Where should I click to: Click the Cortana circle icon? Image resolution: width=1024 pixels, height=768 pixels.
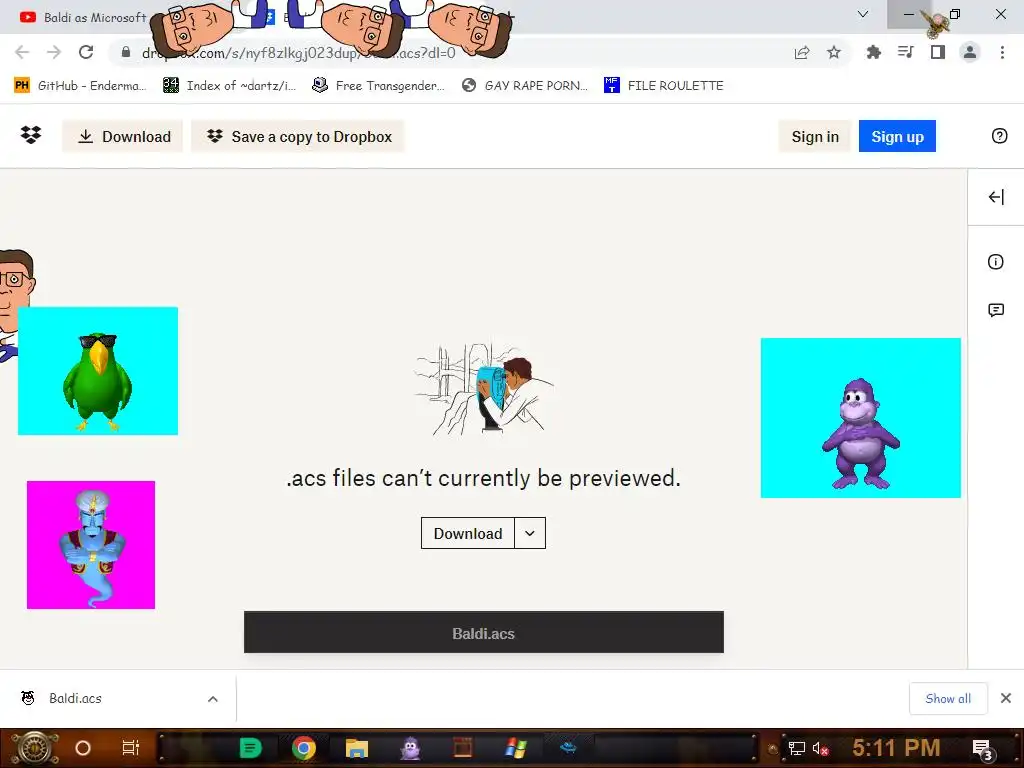point(82,748)
